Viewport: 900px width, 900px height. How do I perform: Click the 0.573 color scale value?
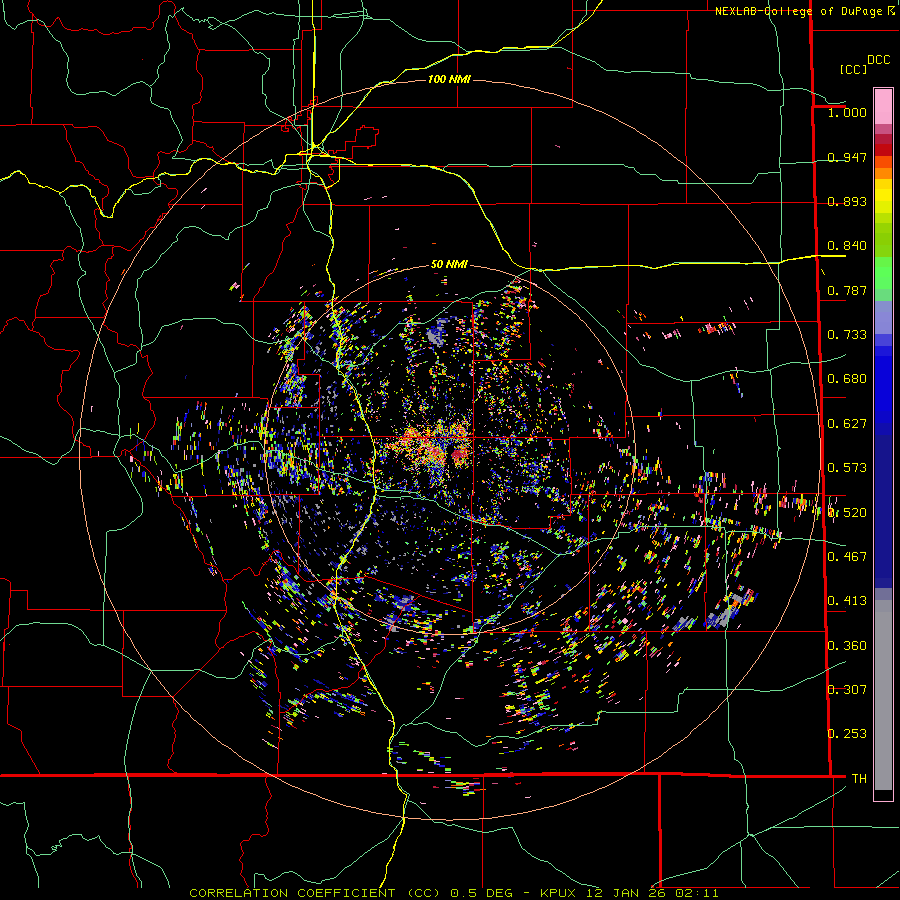[847, 468]
